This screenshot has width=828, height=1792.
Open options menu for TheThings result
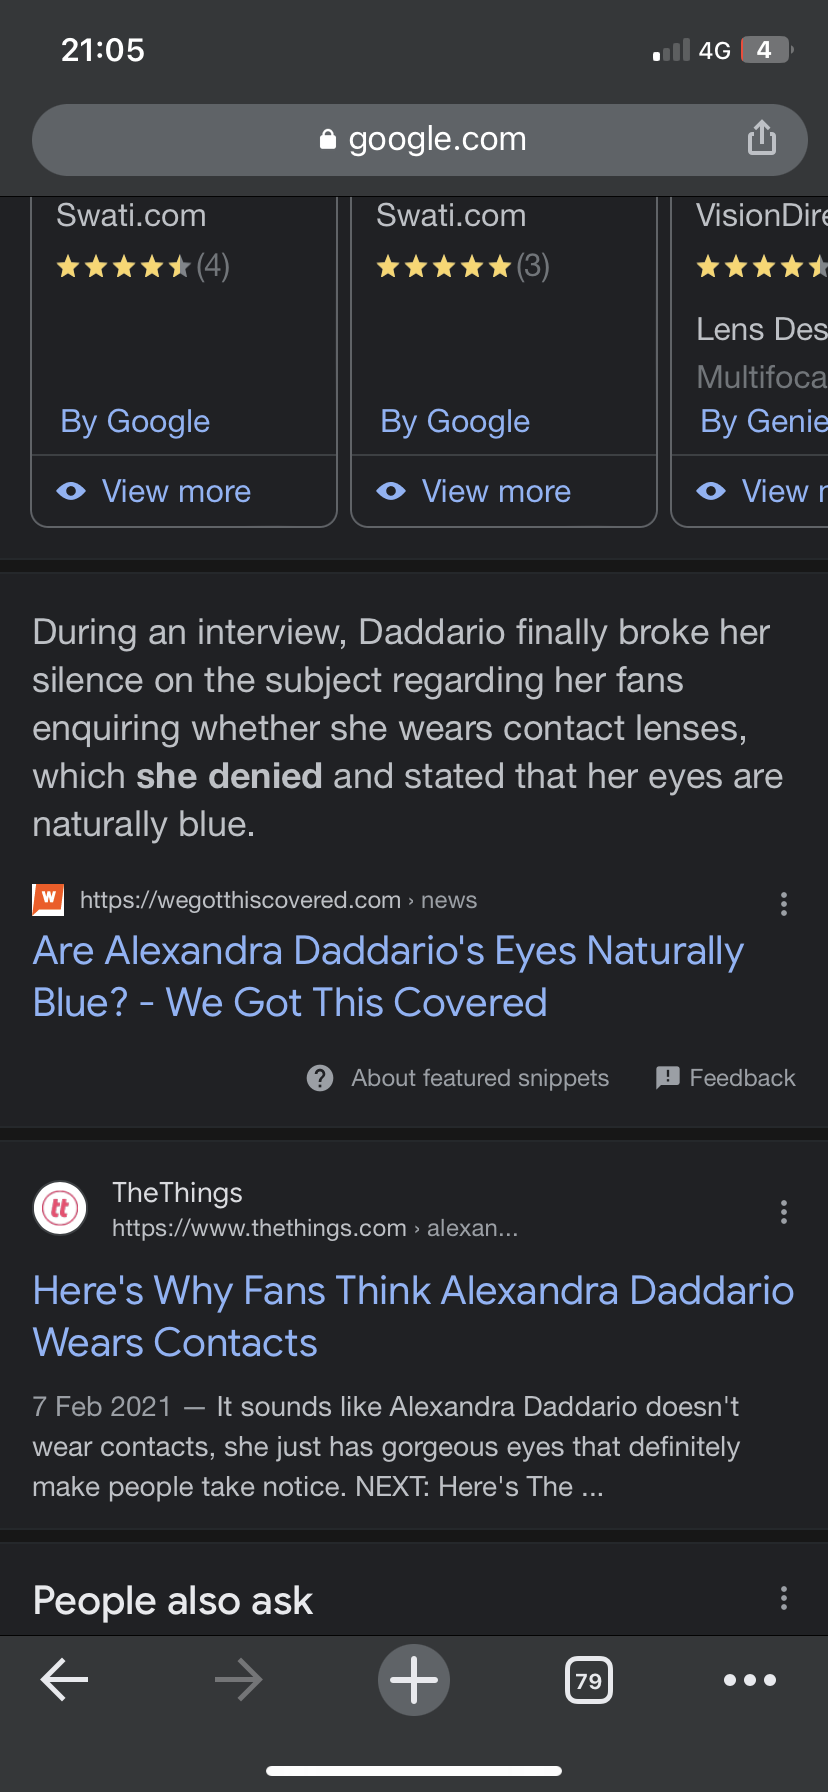pyautogui.click(x=784, y=1212)
